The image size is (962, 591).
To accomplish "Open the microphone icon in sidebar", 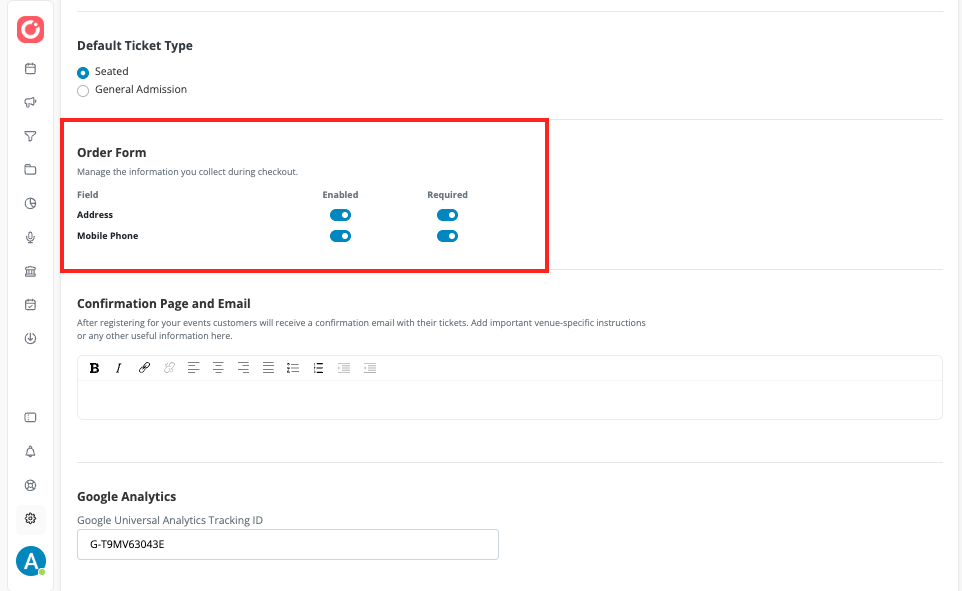I will click(30, 238).
